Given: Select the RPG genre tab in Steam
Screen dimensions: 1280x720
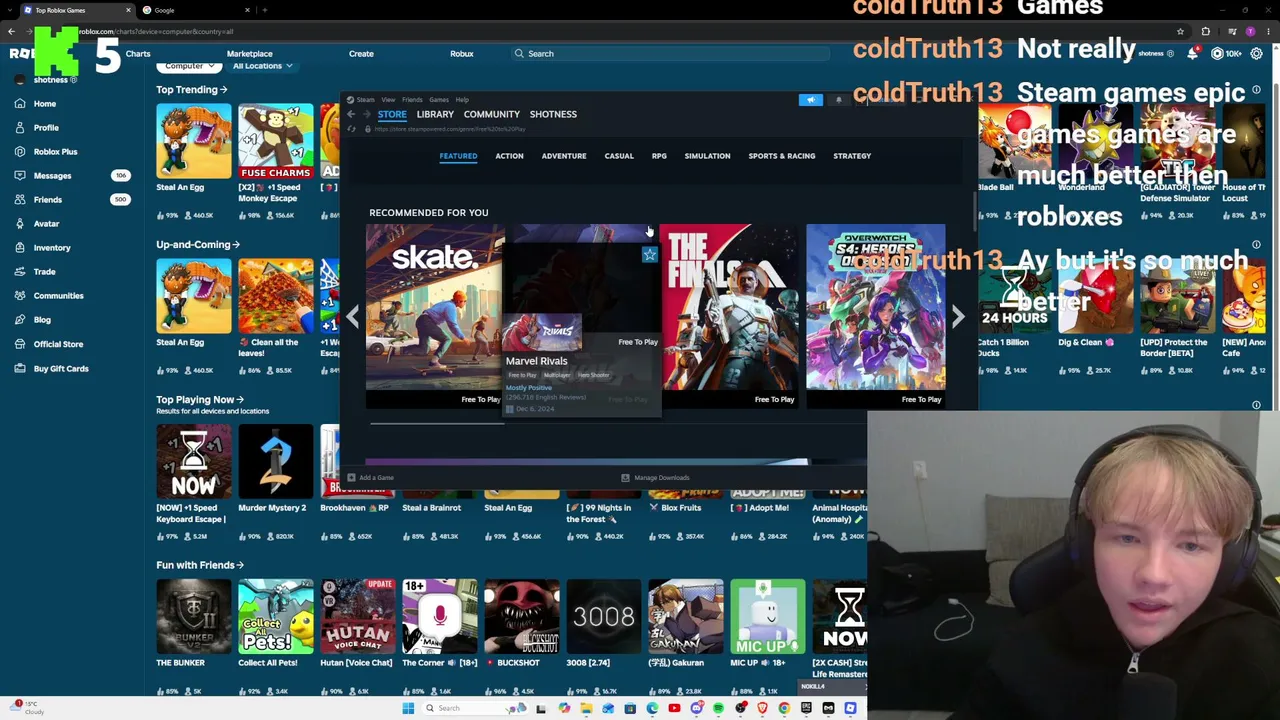Looking at the screenshot, I should 659,156.
